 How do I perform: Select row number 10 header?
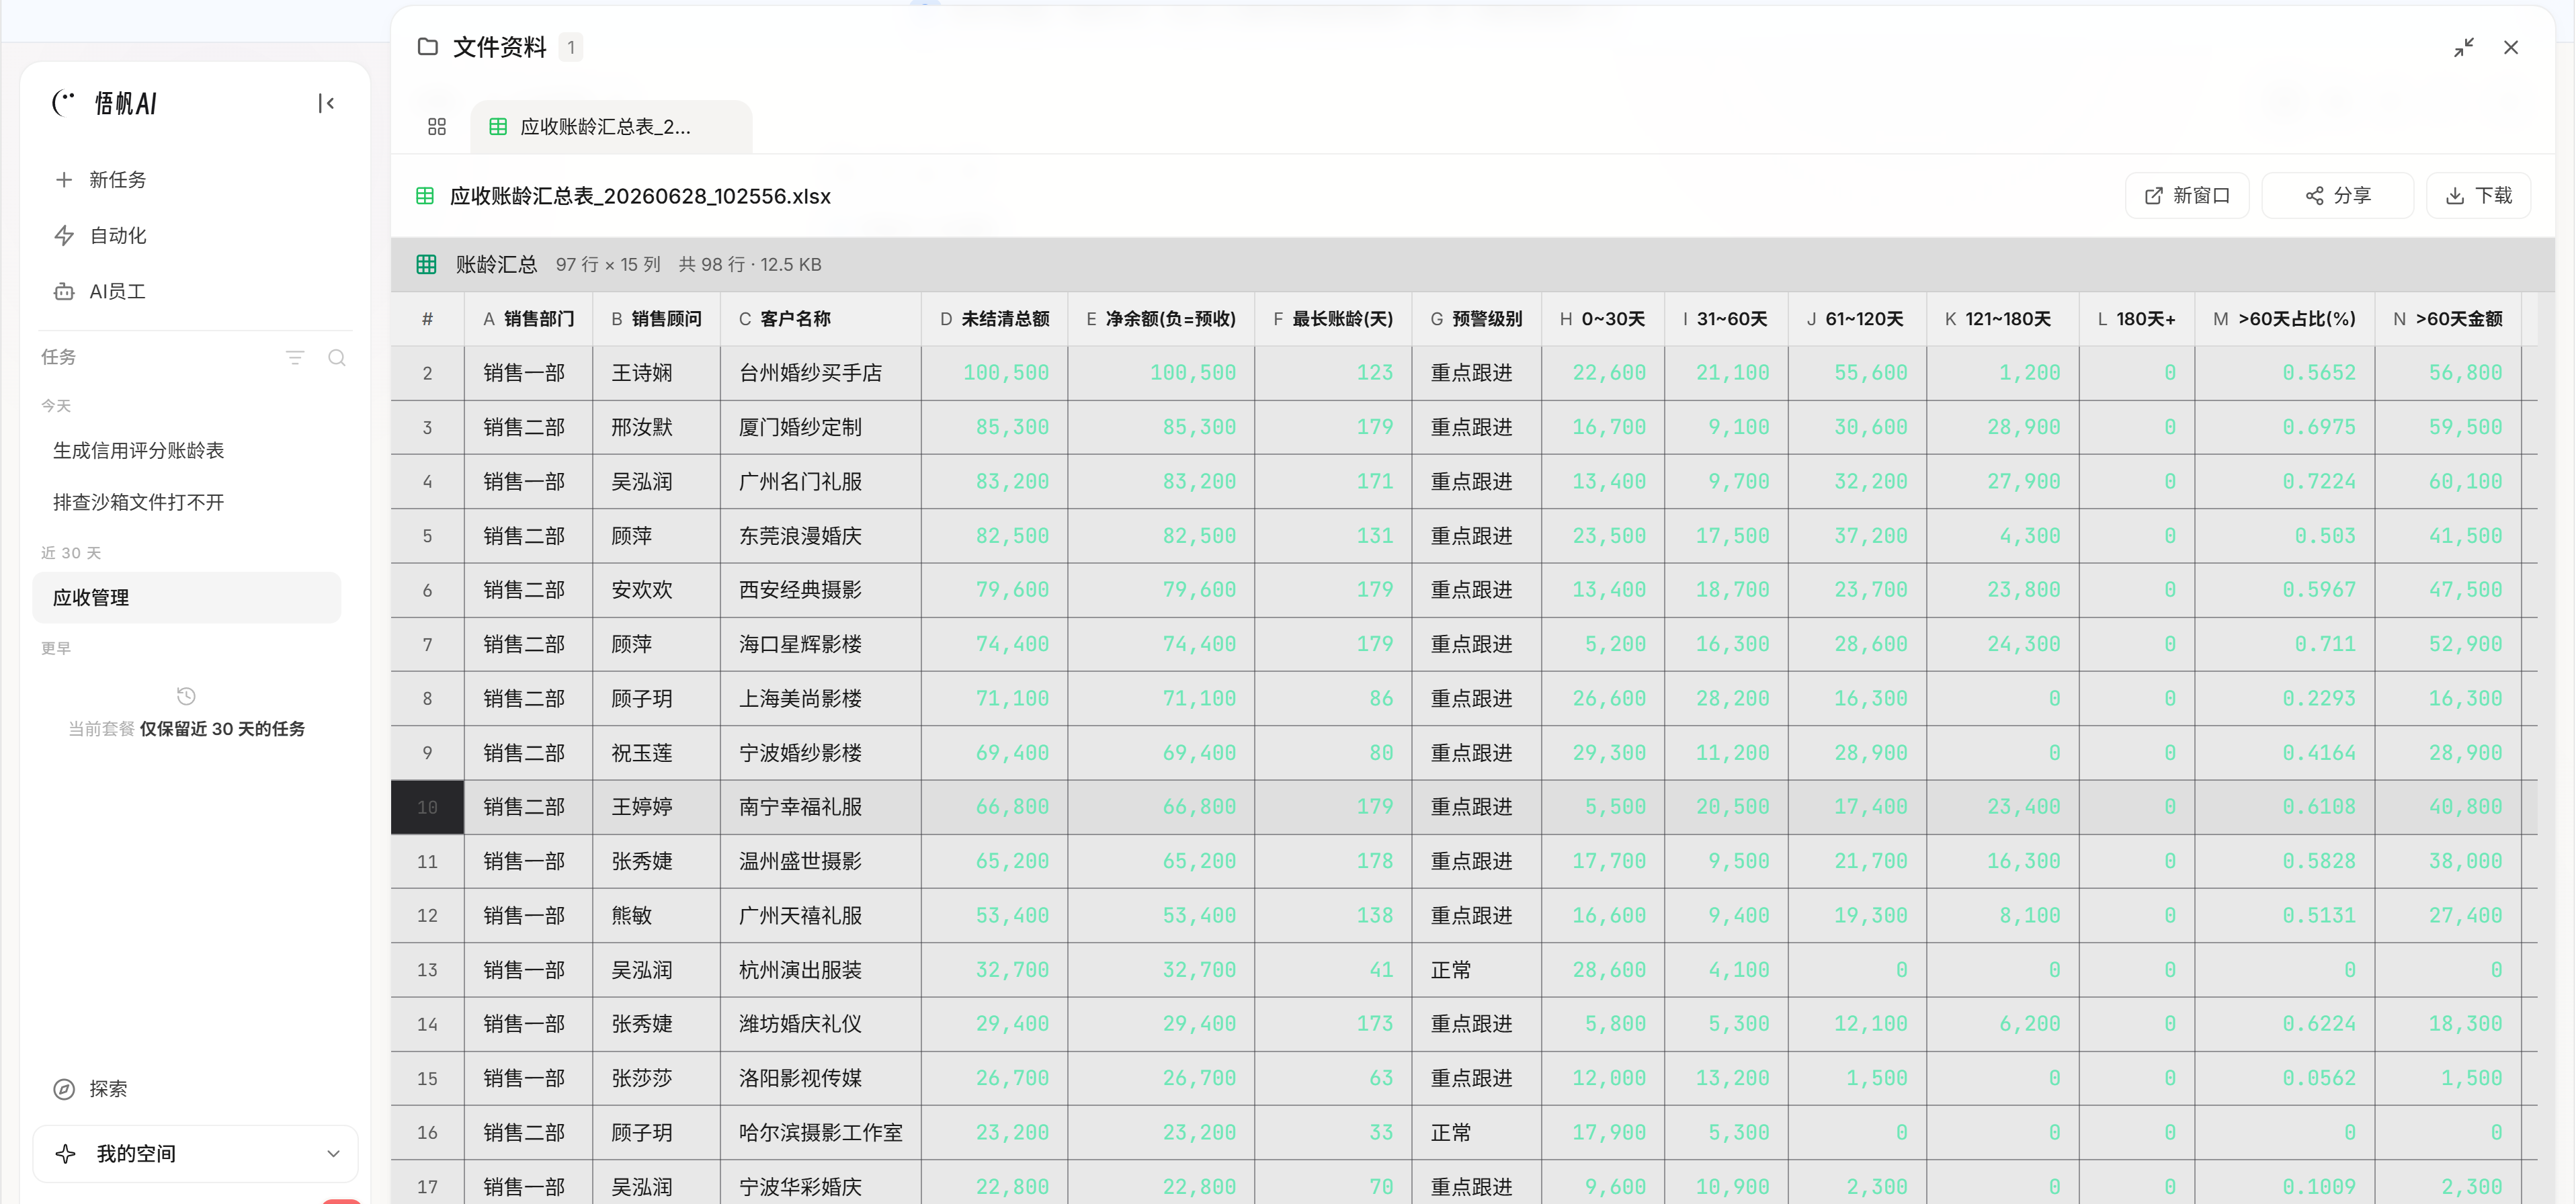(427, 807)
